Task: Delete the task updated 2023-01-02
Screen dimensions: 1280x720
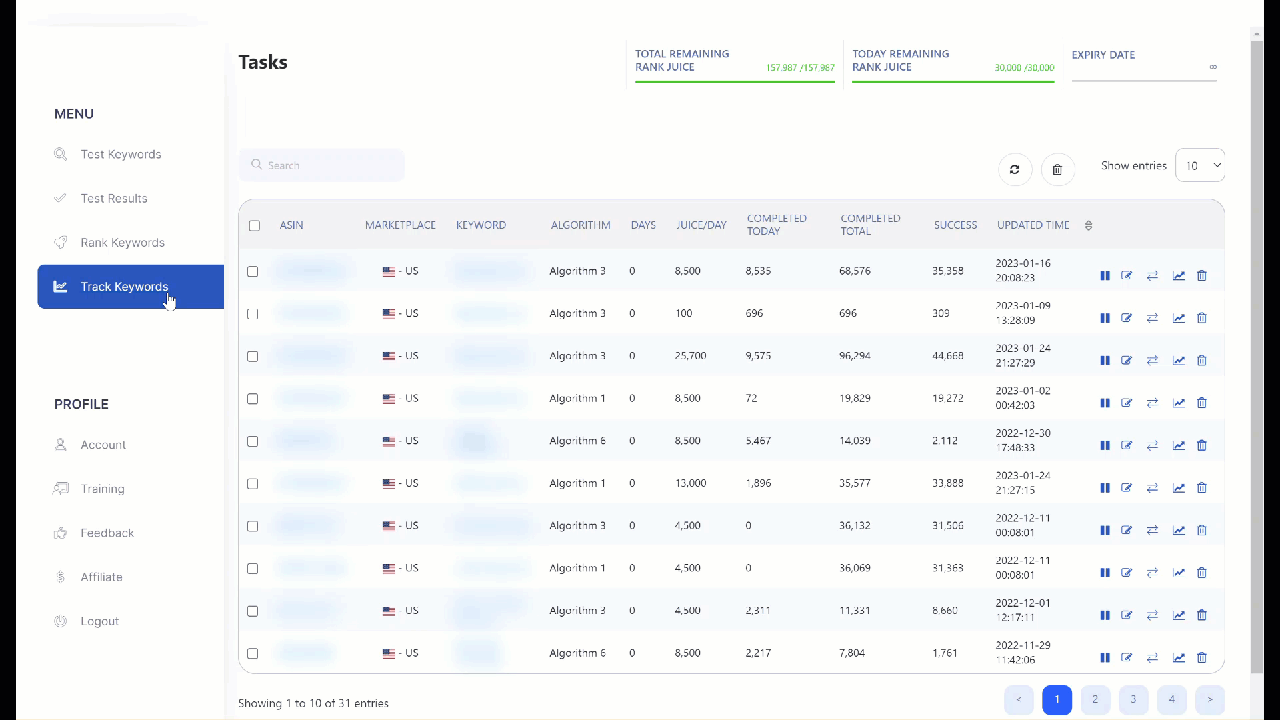Action: 1202,403
